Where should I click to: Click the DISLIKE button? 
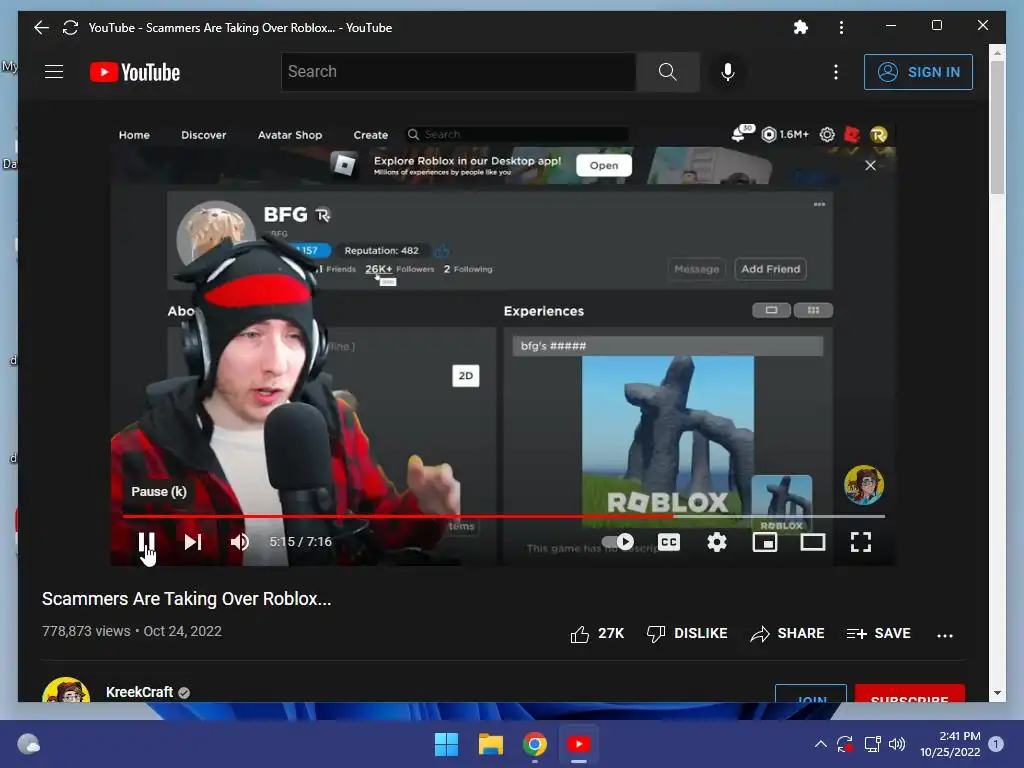687,633
